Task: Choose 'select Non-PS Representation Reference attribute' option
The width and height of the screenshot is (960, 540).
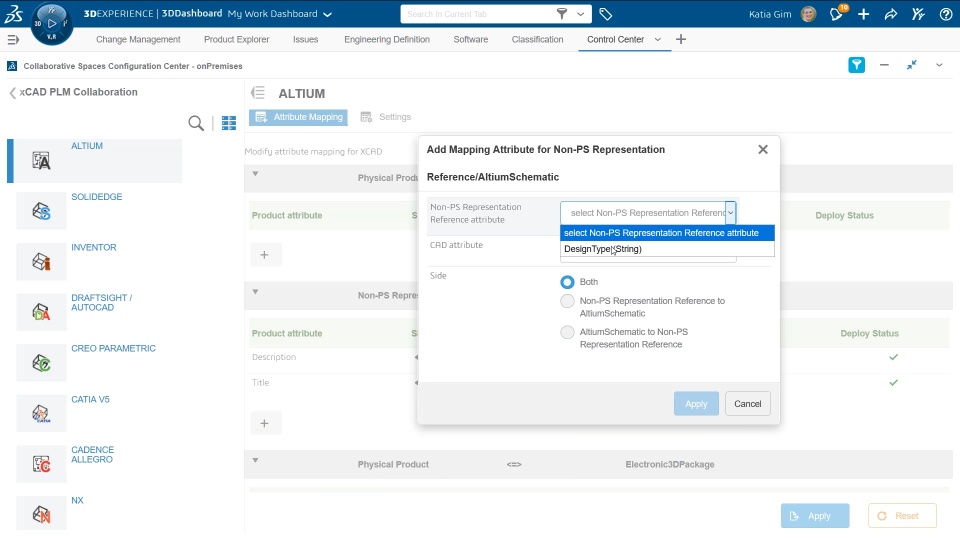Action: click(x=667, y=233)
